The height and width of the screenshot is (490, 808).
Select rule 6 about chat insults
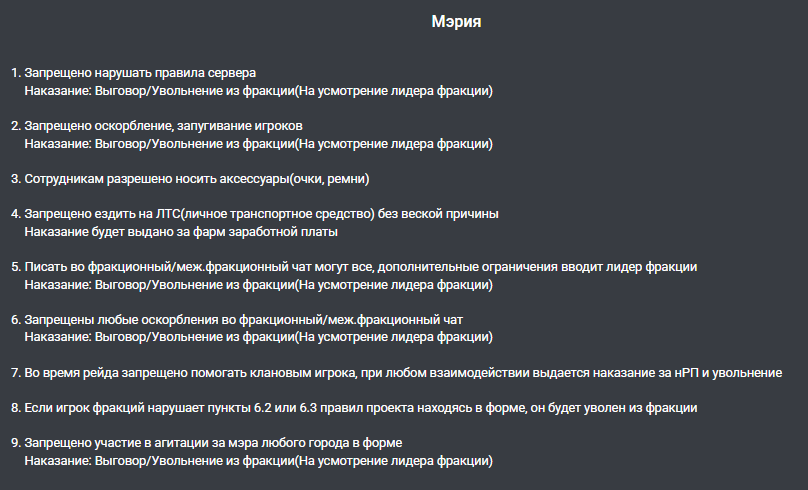coord(237,320)
